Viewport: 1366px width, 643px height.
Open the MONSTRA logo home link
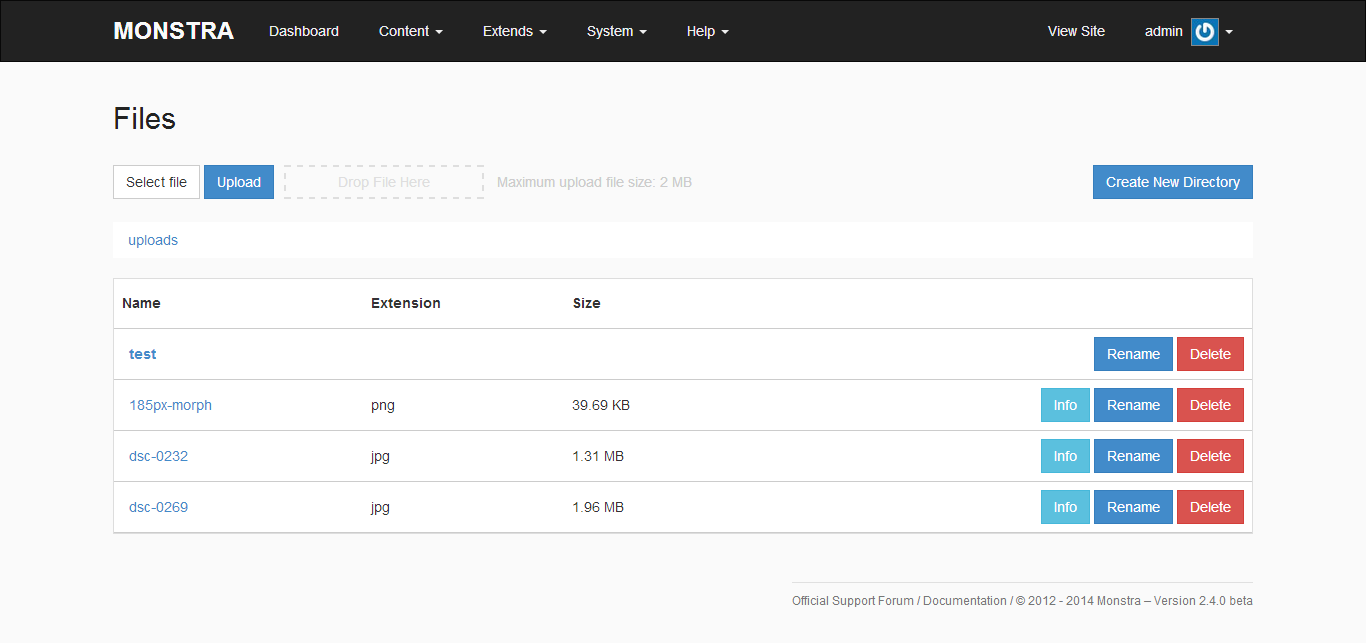[x=173, y=31]
